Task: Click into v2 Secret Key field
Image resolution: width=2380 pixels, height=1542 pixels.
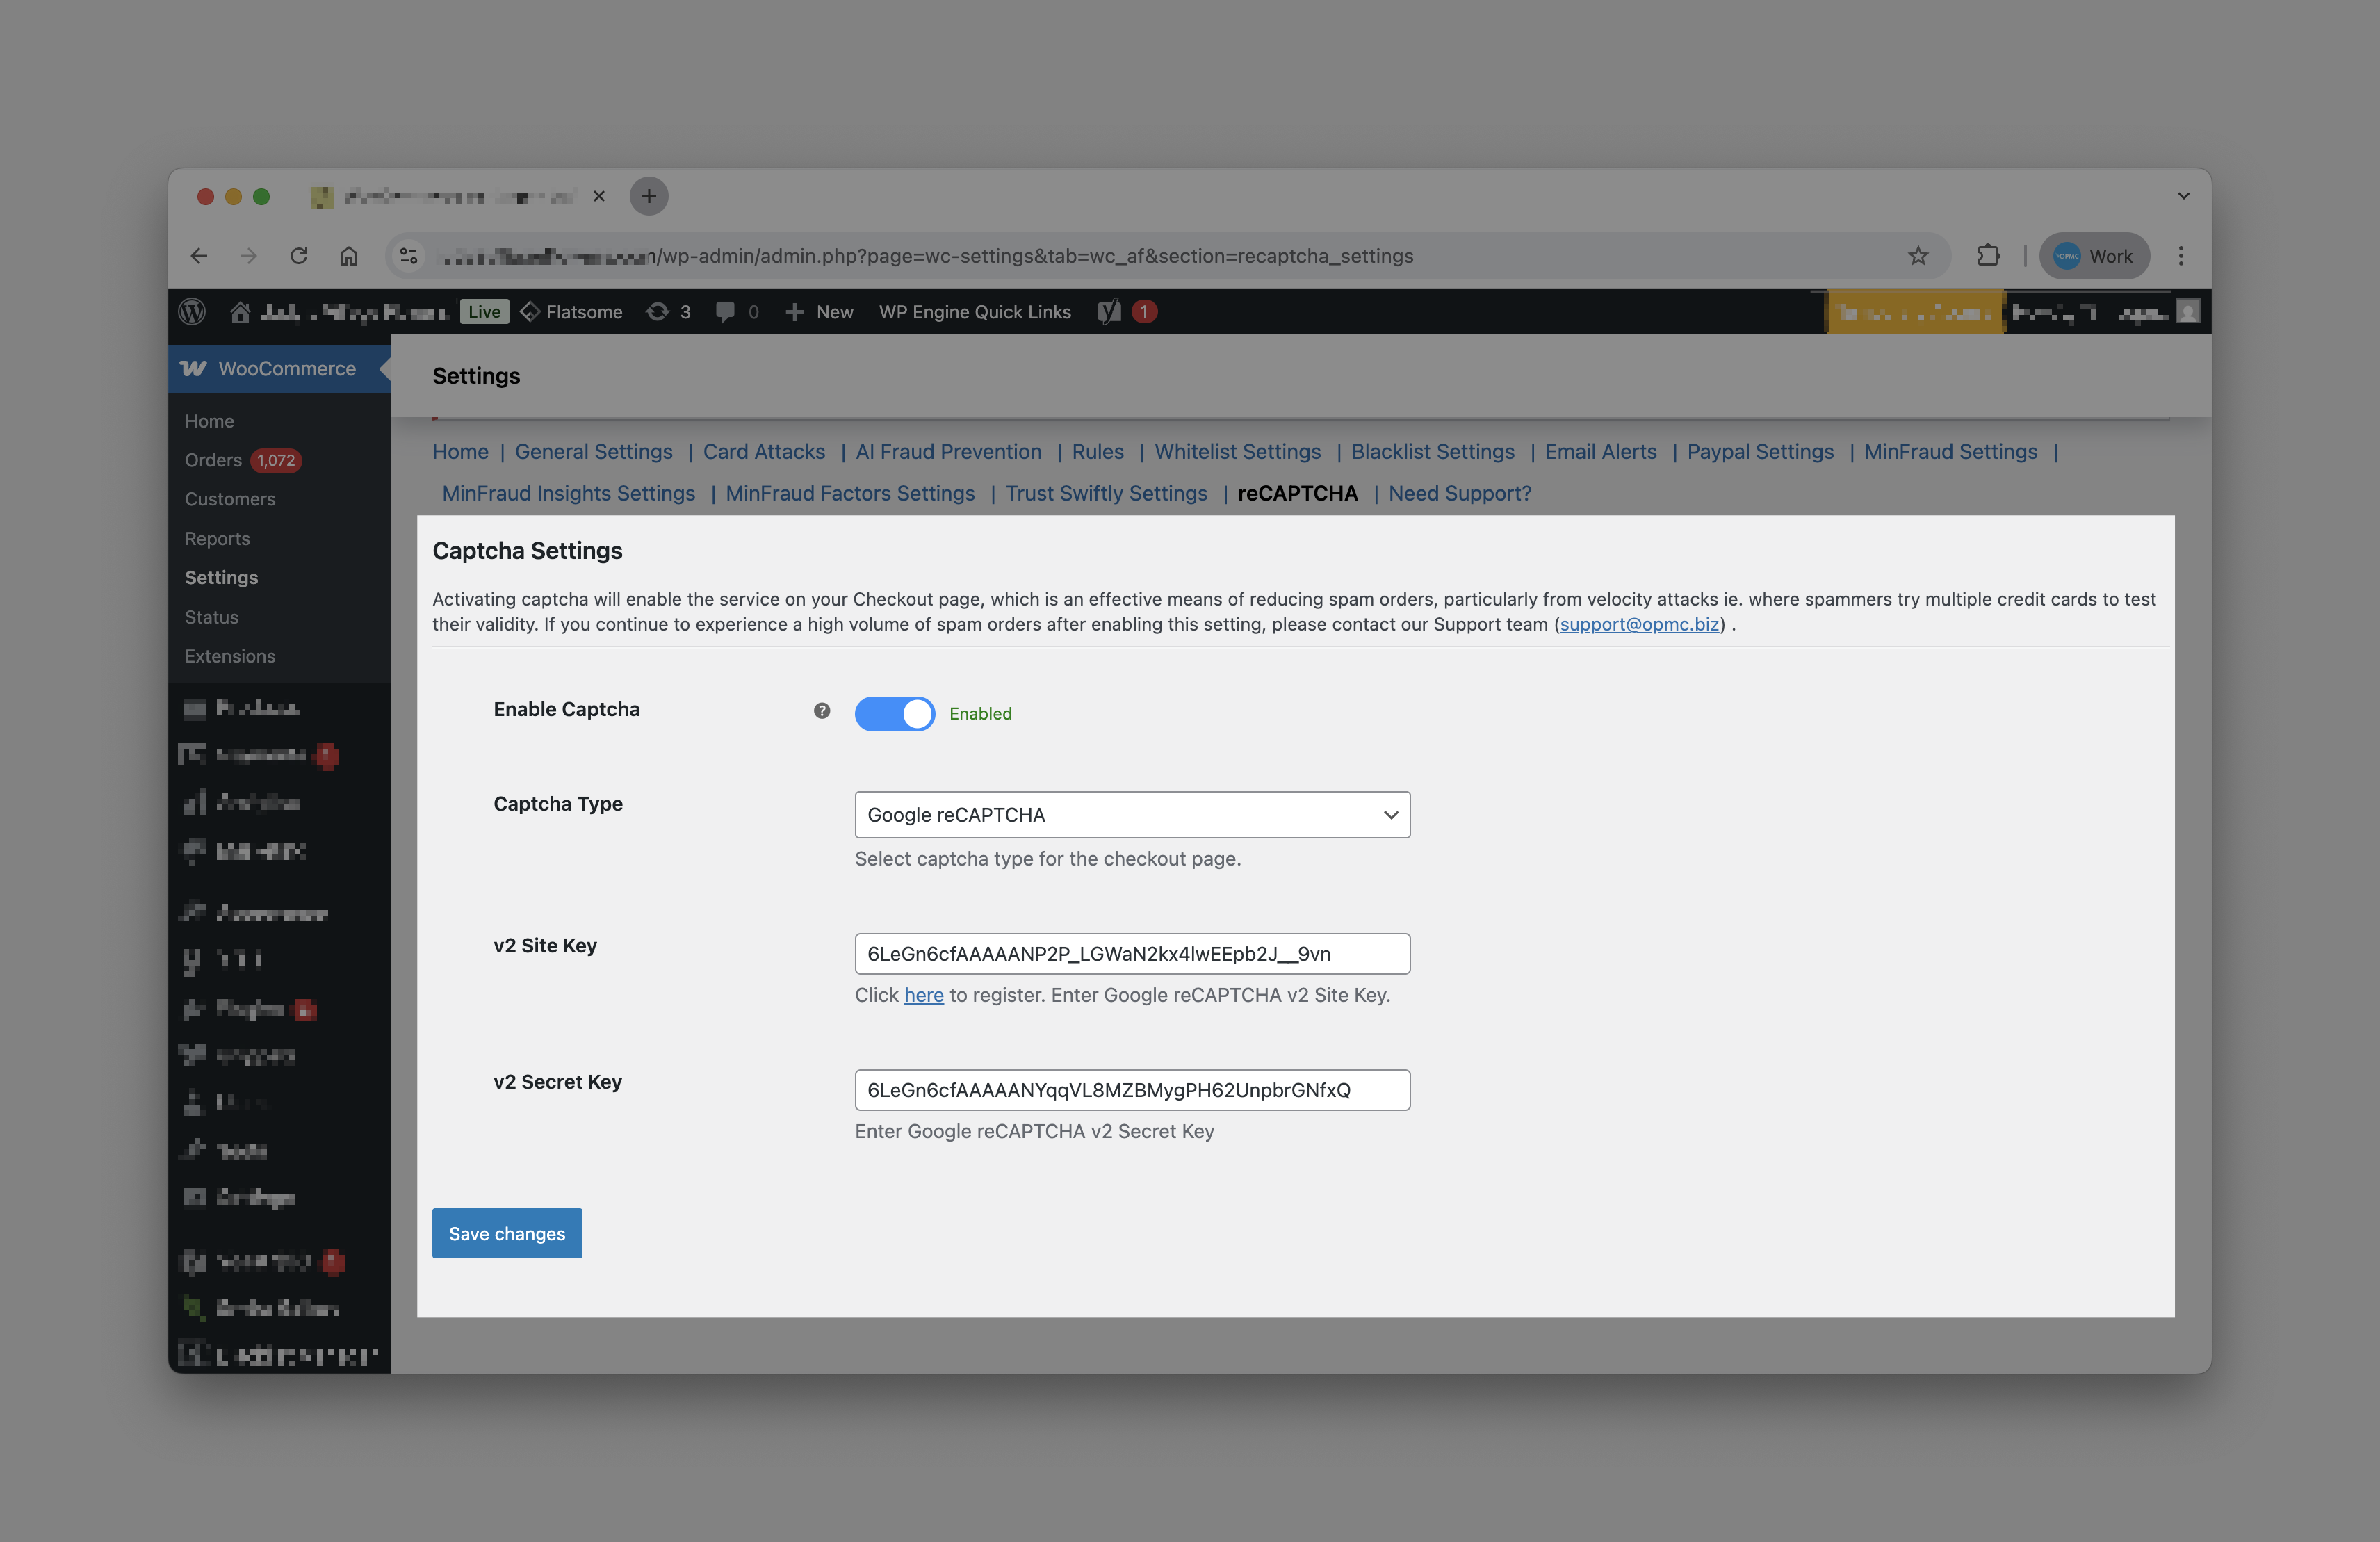Action: click(x=1131, y=1090)
